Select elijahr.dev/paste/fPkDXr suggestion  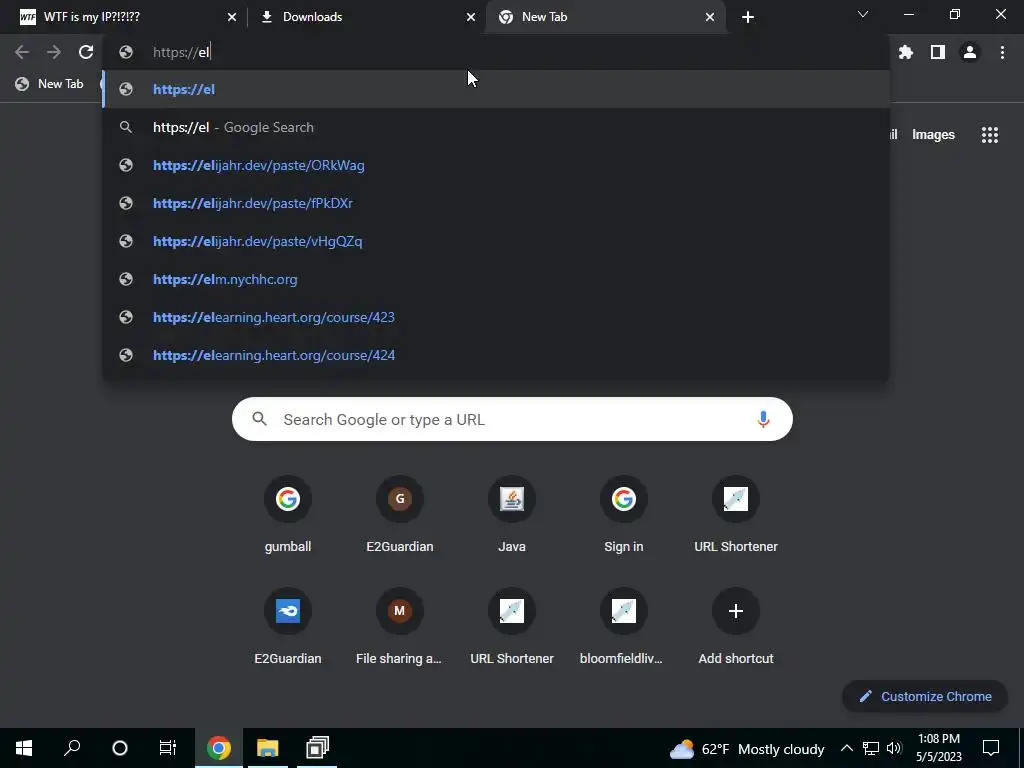coord(496,203)
